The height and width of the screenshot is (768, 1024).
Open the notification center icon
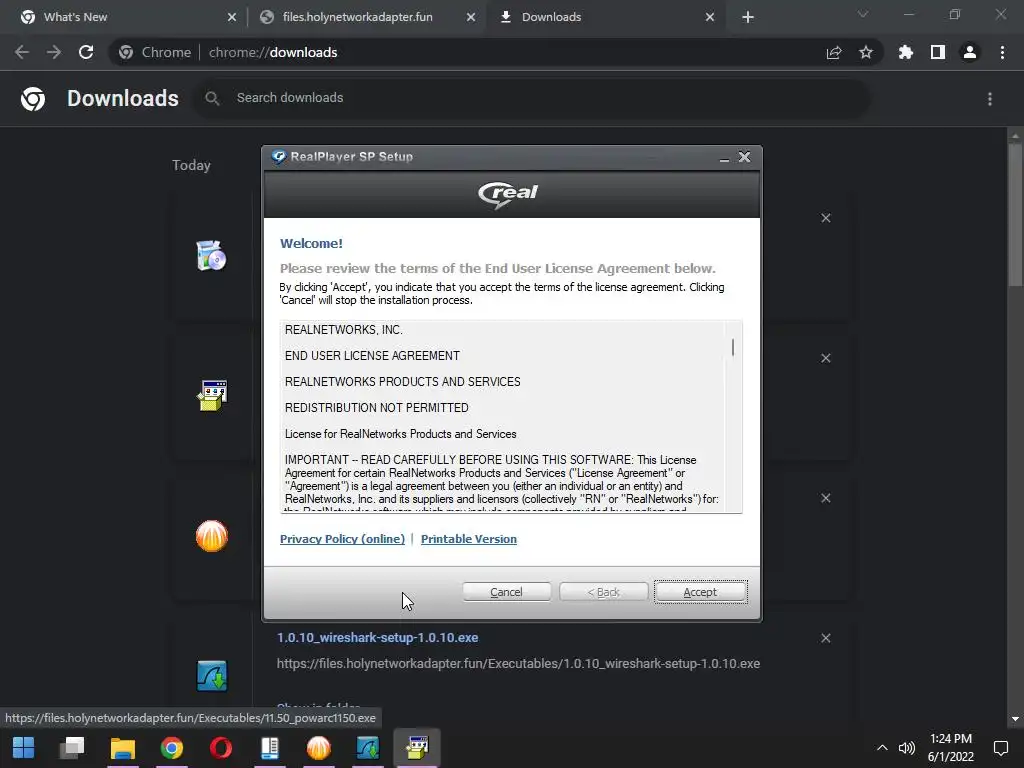pyautogui.click(x=1000, y=748)
